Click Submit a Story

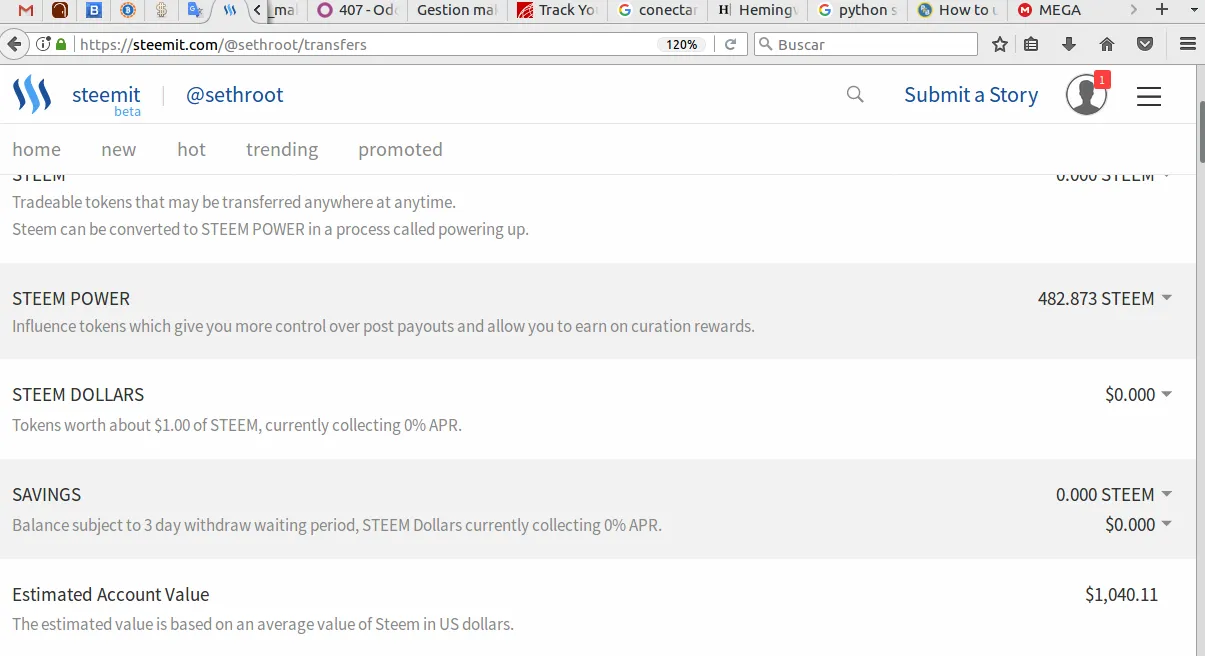pyautogui.click(x=971, y=95)
